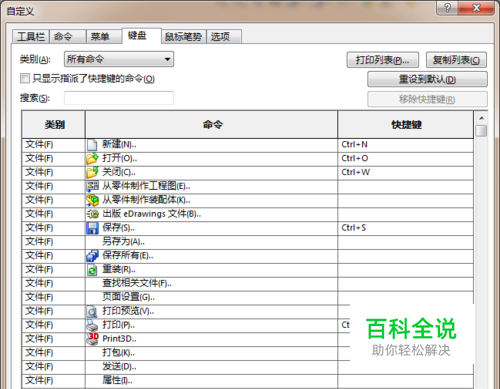
Task: Switch to the 命令 tab
Action: tap(68, 36)
